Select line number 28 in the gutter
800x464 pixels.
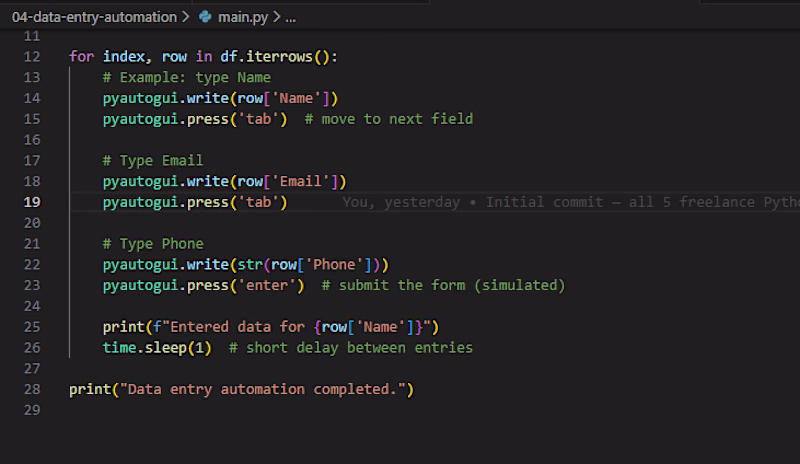[x=30, y=389]
